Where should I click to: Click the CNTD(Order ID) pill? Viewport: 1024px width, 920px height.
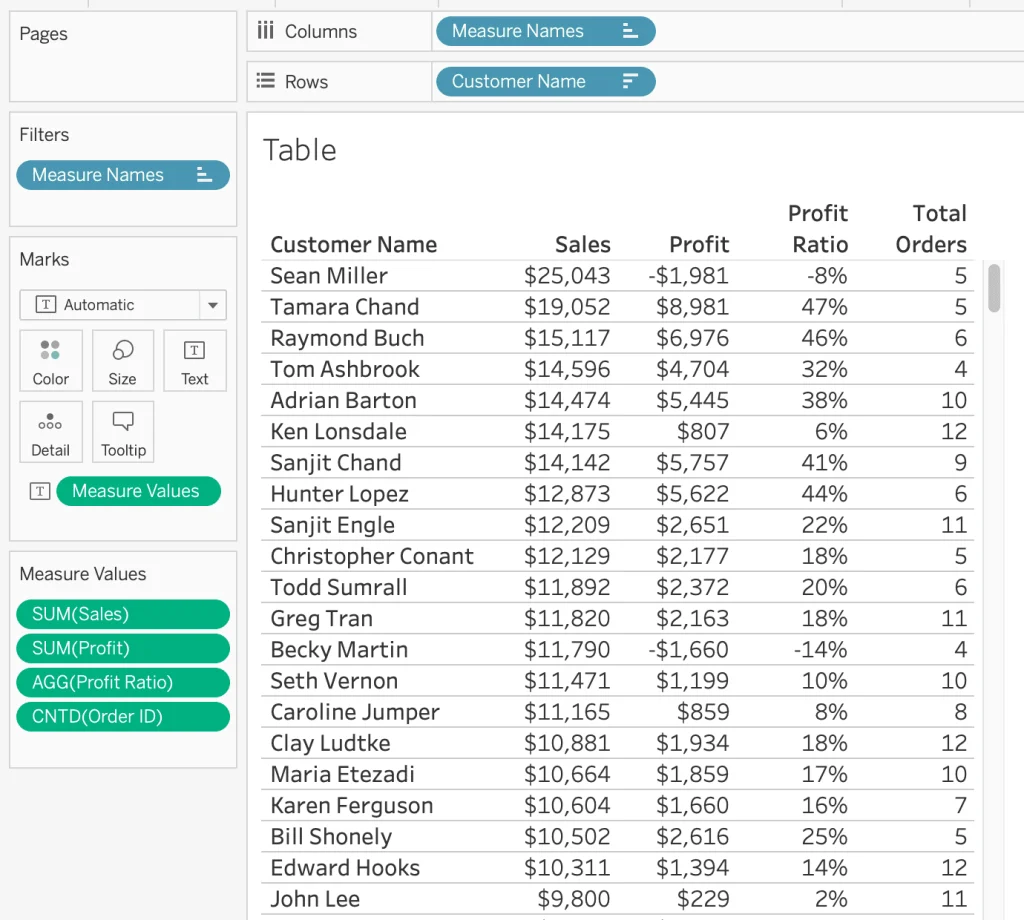tap(122, 717)
